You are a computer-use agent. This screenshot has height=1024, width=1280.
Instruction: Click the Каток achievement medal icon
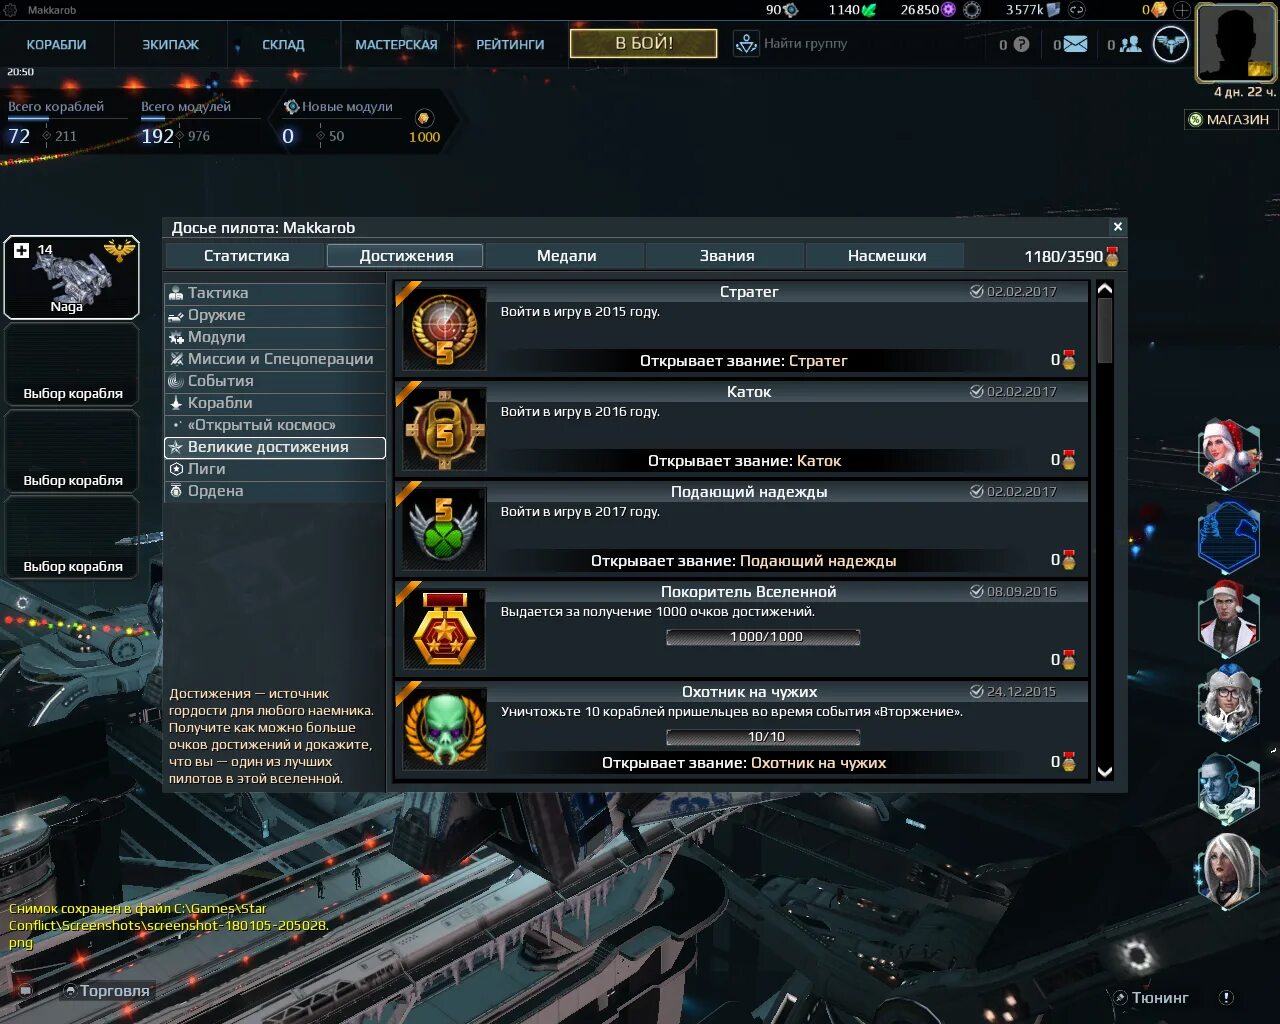445,429
